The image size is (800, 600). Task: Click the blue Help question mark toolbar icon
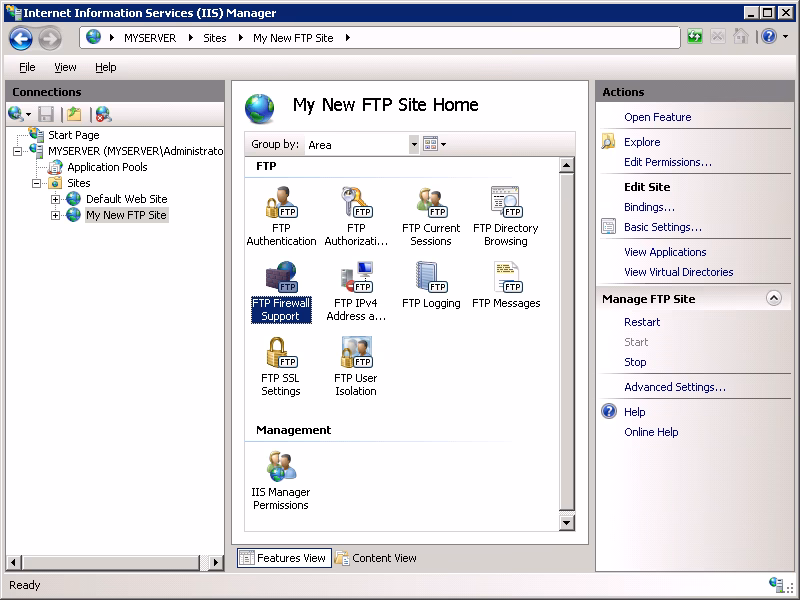[x=769, y=36]
